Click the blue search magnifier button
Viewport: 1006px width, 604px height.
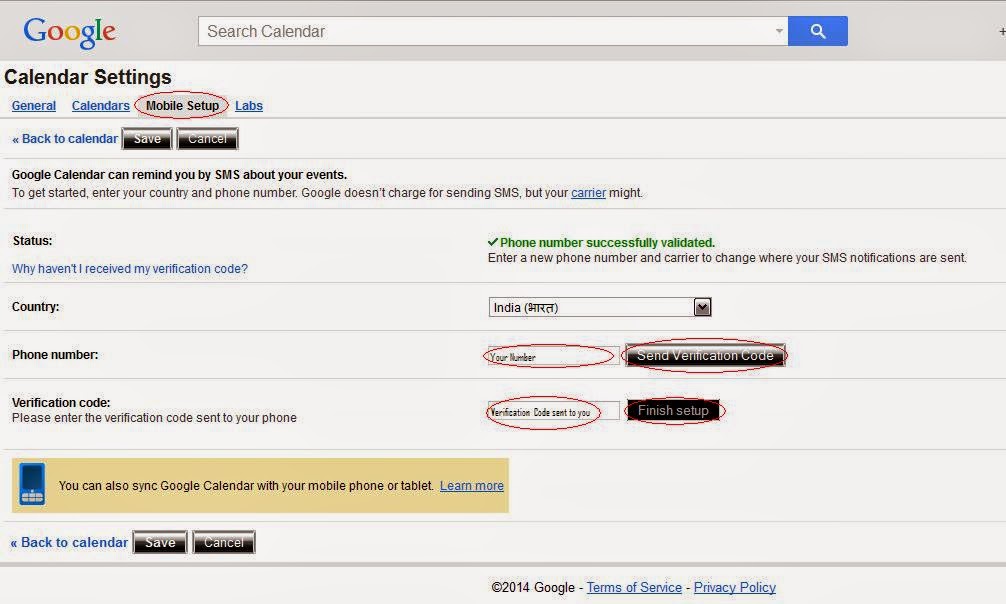point(817,31)
